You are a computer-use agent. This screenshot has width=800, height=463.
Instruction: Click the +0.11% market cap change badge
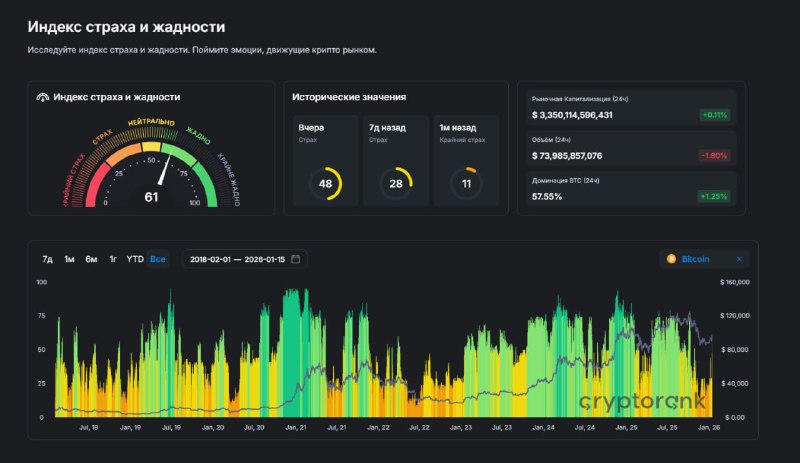714,115
